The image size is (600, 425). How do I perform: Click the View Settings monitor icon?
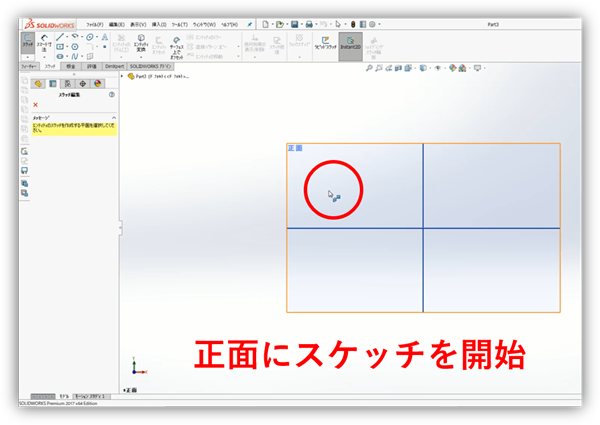click(x=477, y=68)
